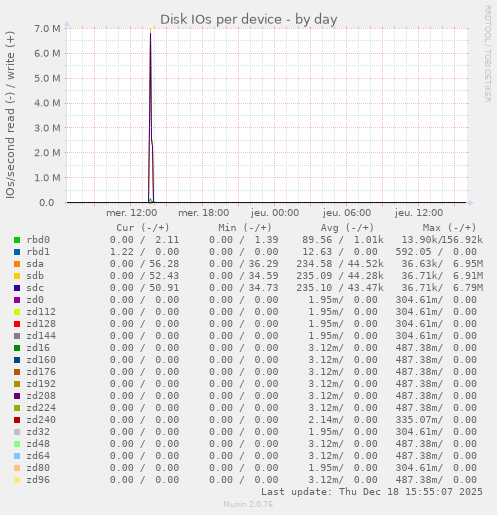
Task: Click the rbd0 device label
Action: (38, 240)
